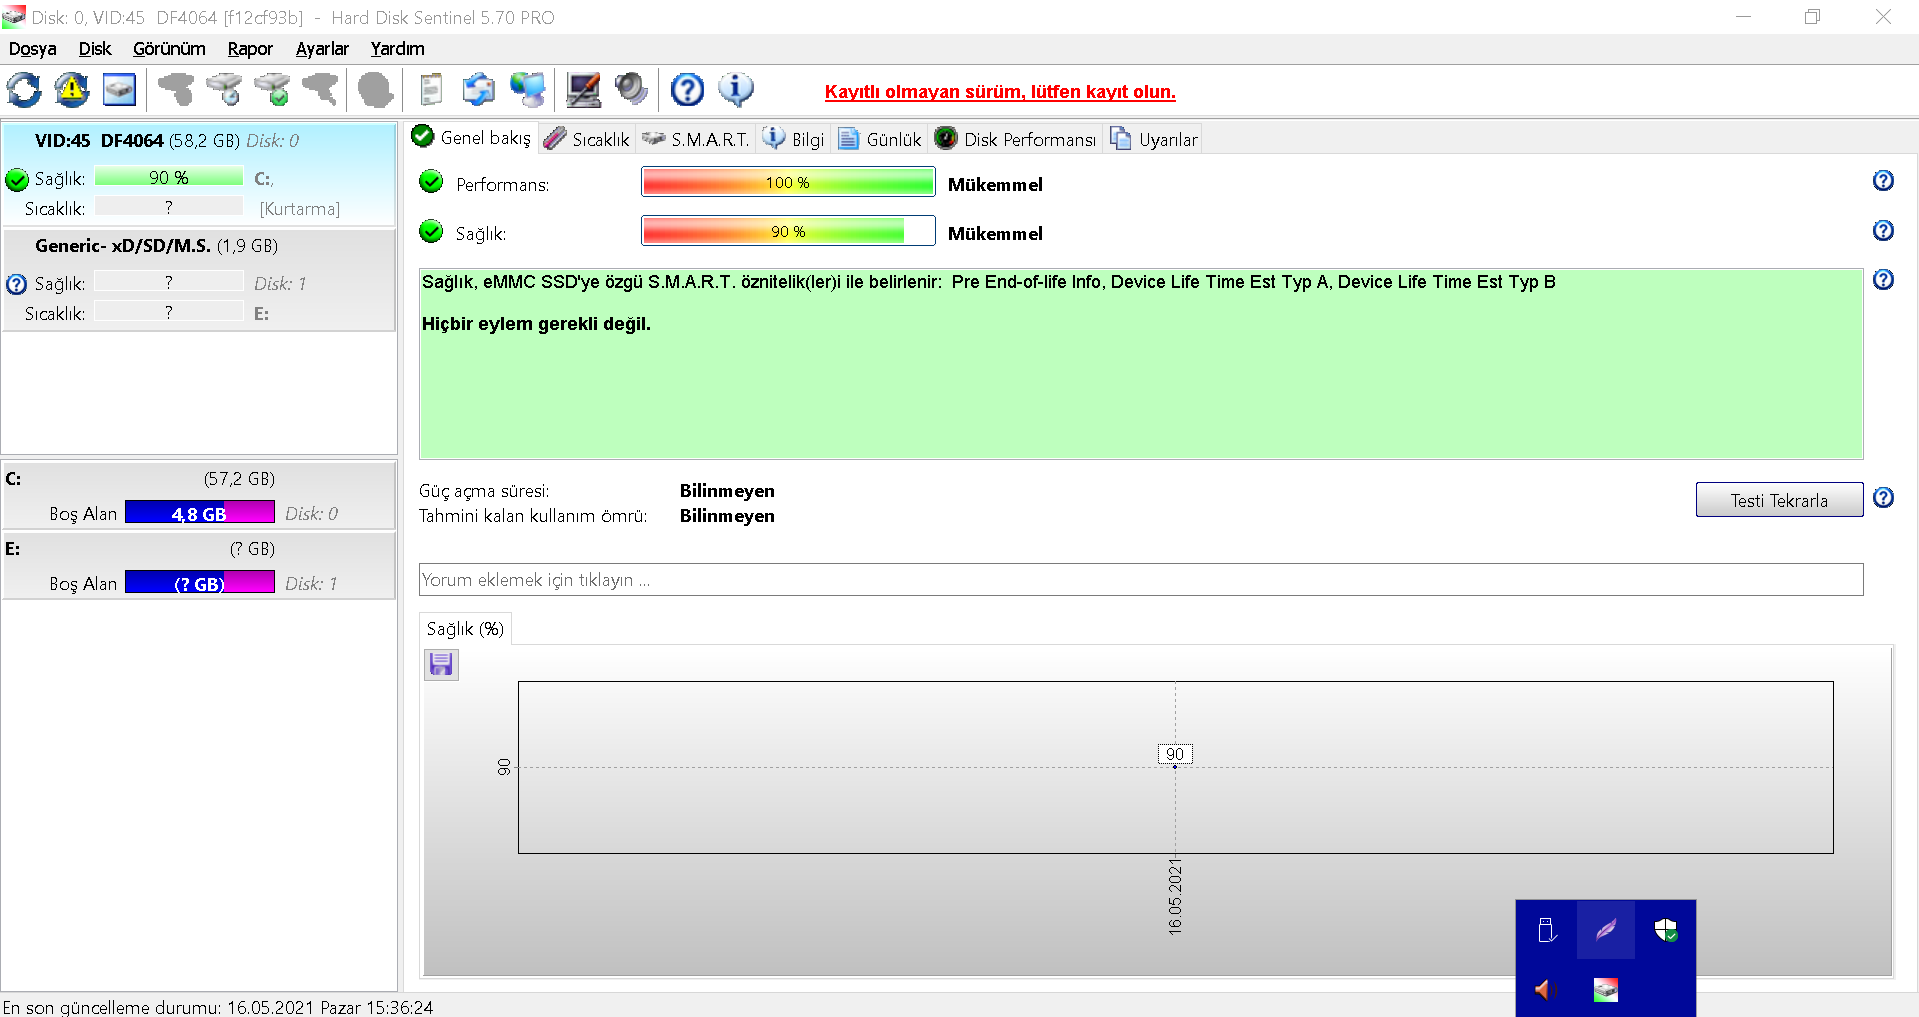The width and height of the screenshot is (1919, 1017).
Task: Click the 90 data point label on the chart
Action: coord(1175,754)
